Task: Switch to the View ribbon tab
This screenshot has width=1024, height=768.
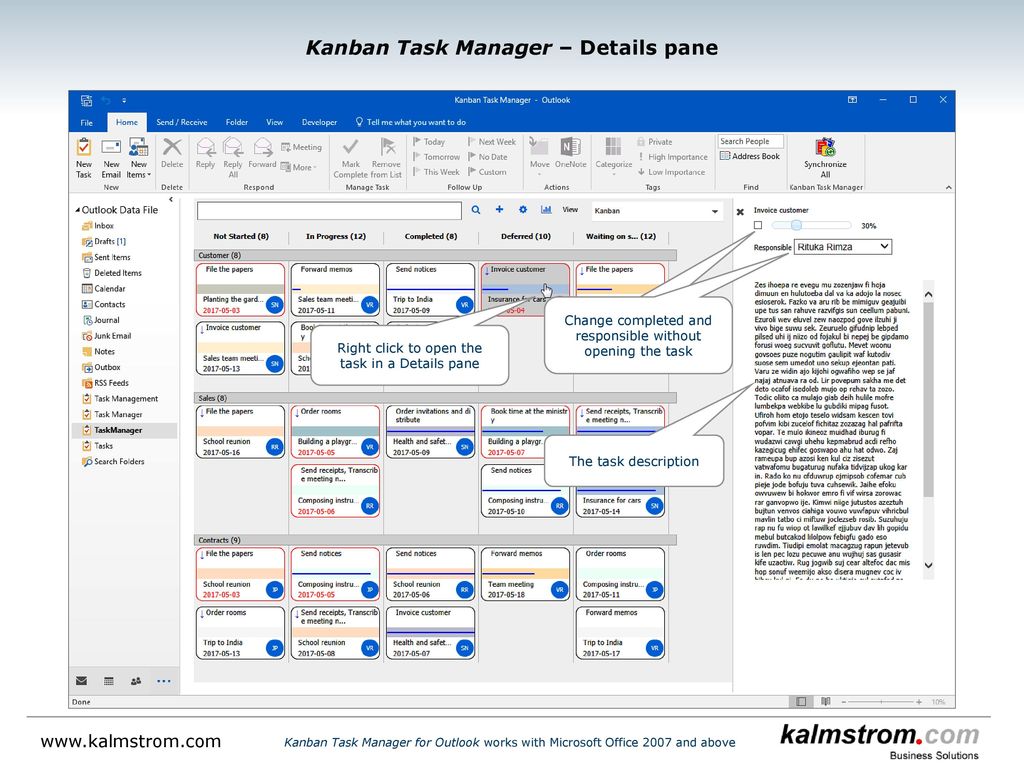Action: (x=274, y=122)
